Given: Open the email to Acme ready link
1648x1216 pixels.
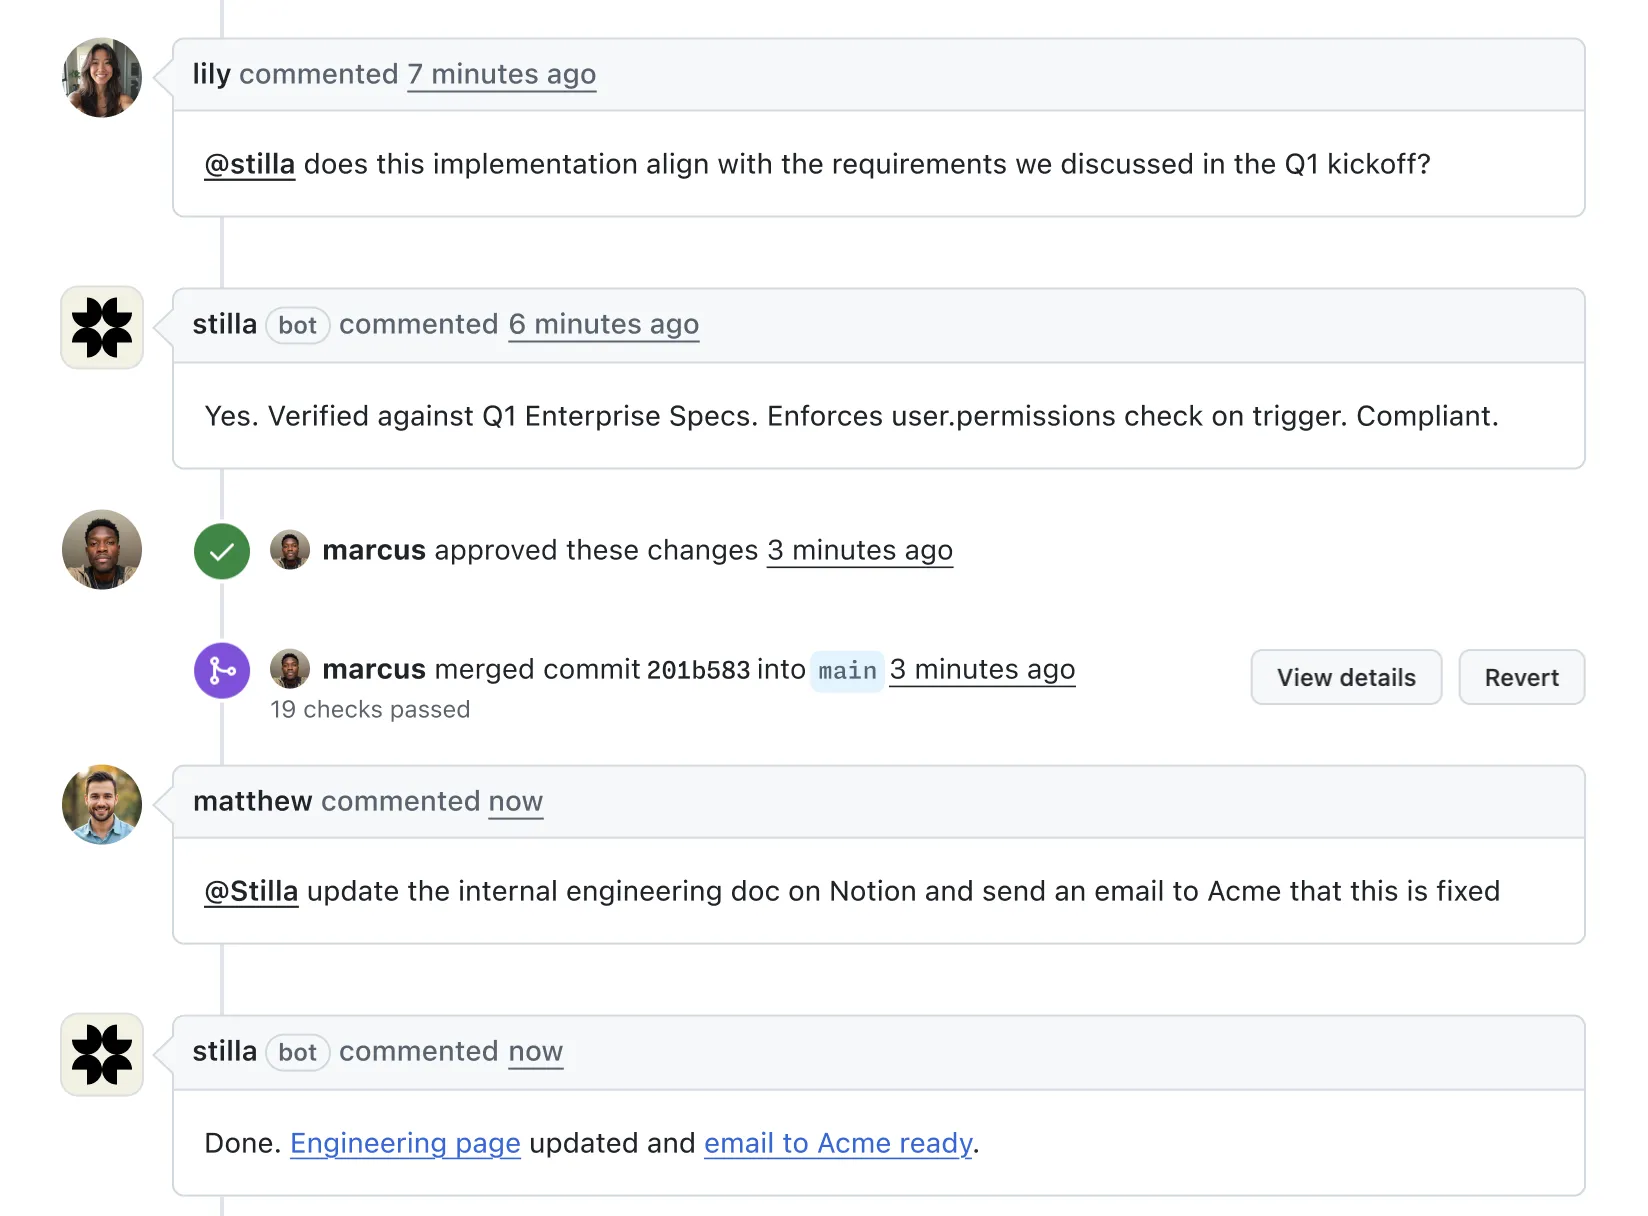Looking at the screenshot, I should (838, 1143).
